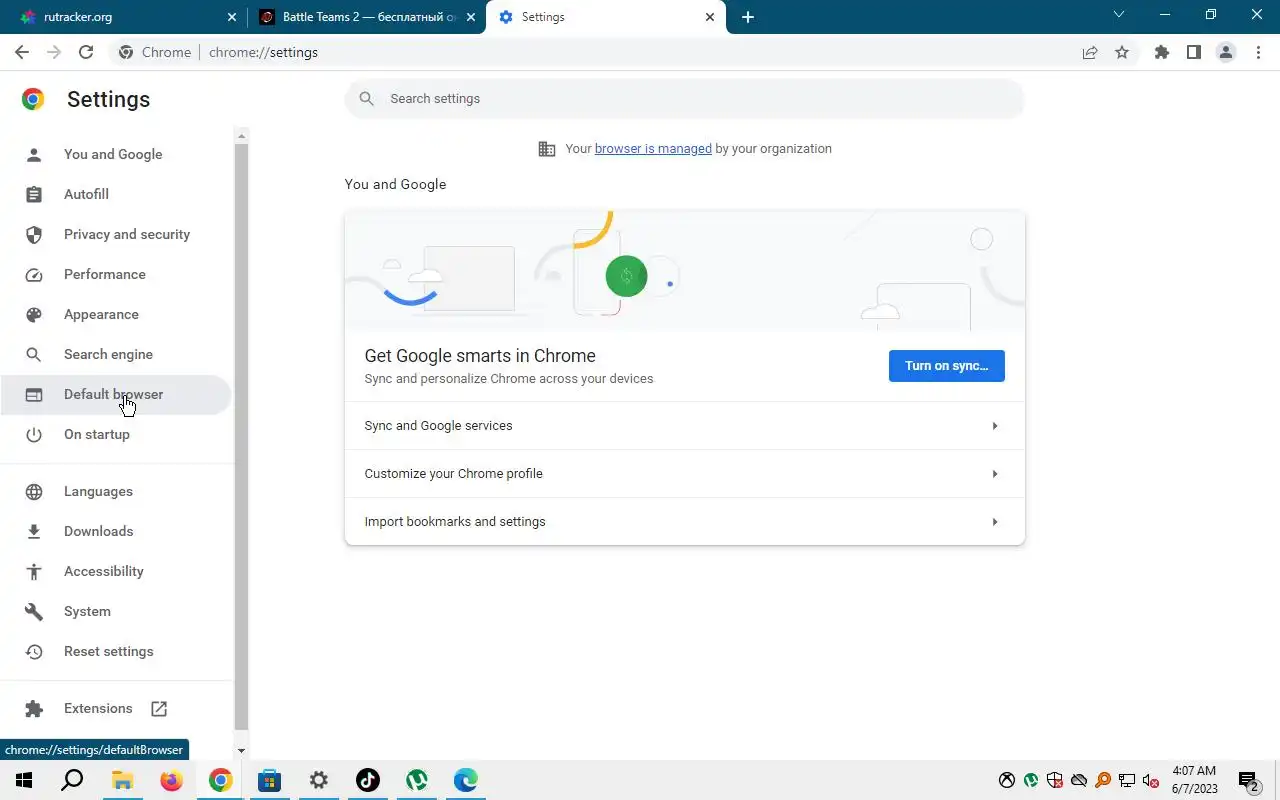Expand Customize your Chrome profile arrow
Screen dimensions: 1280x800
point(994,474)
